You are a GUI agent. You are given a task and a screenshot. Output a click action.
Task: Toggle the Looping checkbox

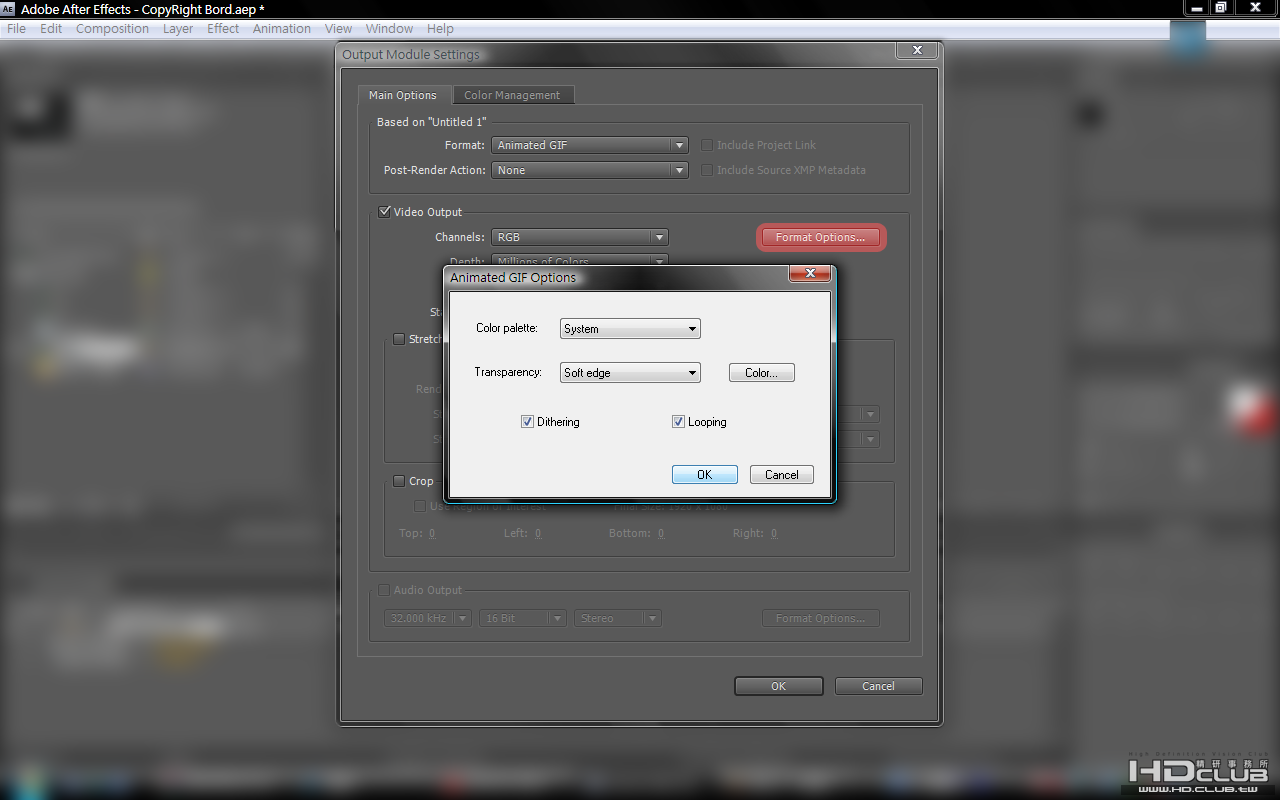[678, 422]
